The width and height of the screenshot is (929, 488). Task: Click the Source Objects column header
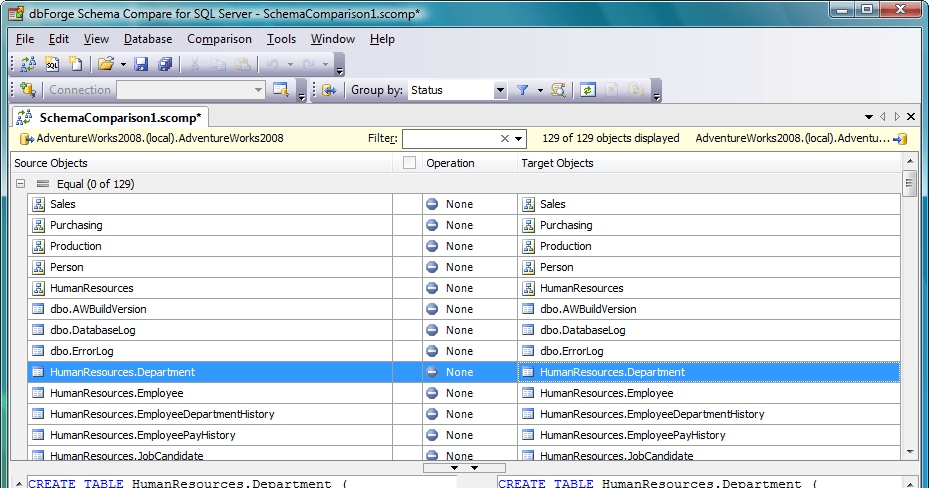[201, 163]
